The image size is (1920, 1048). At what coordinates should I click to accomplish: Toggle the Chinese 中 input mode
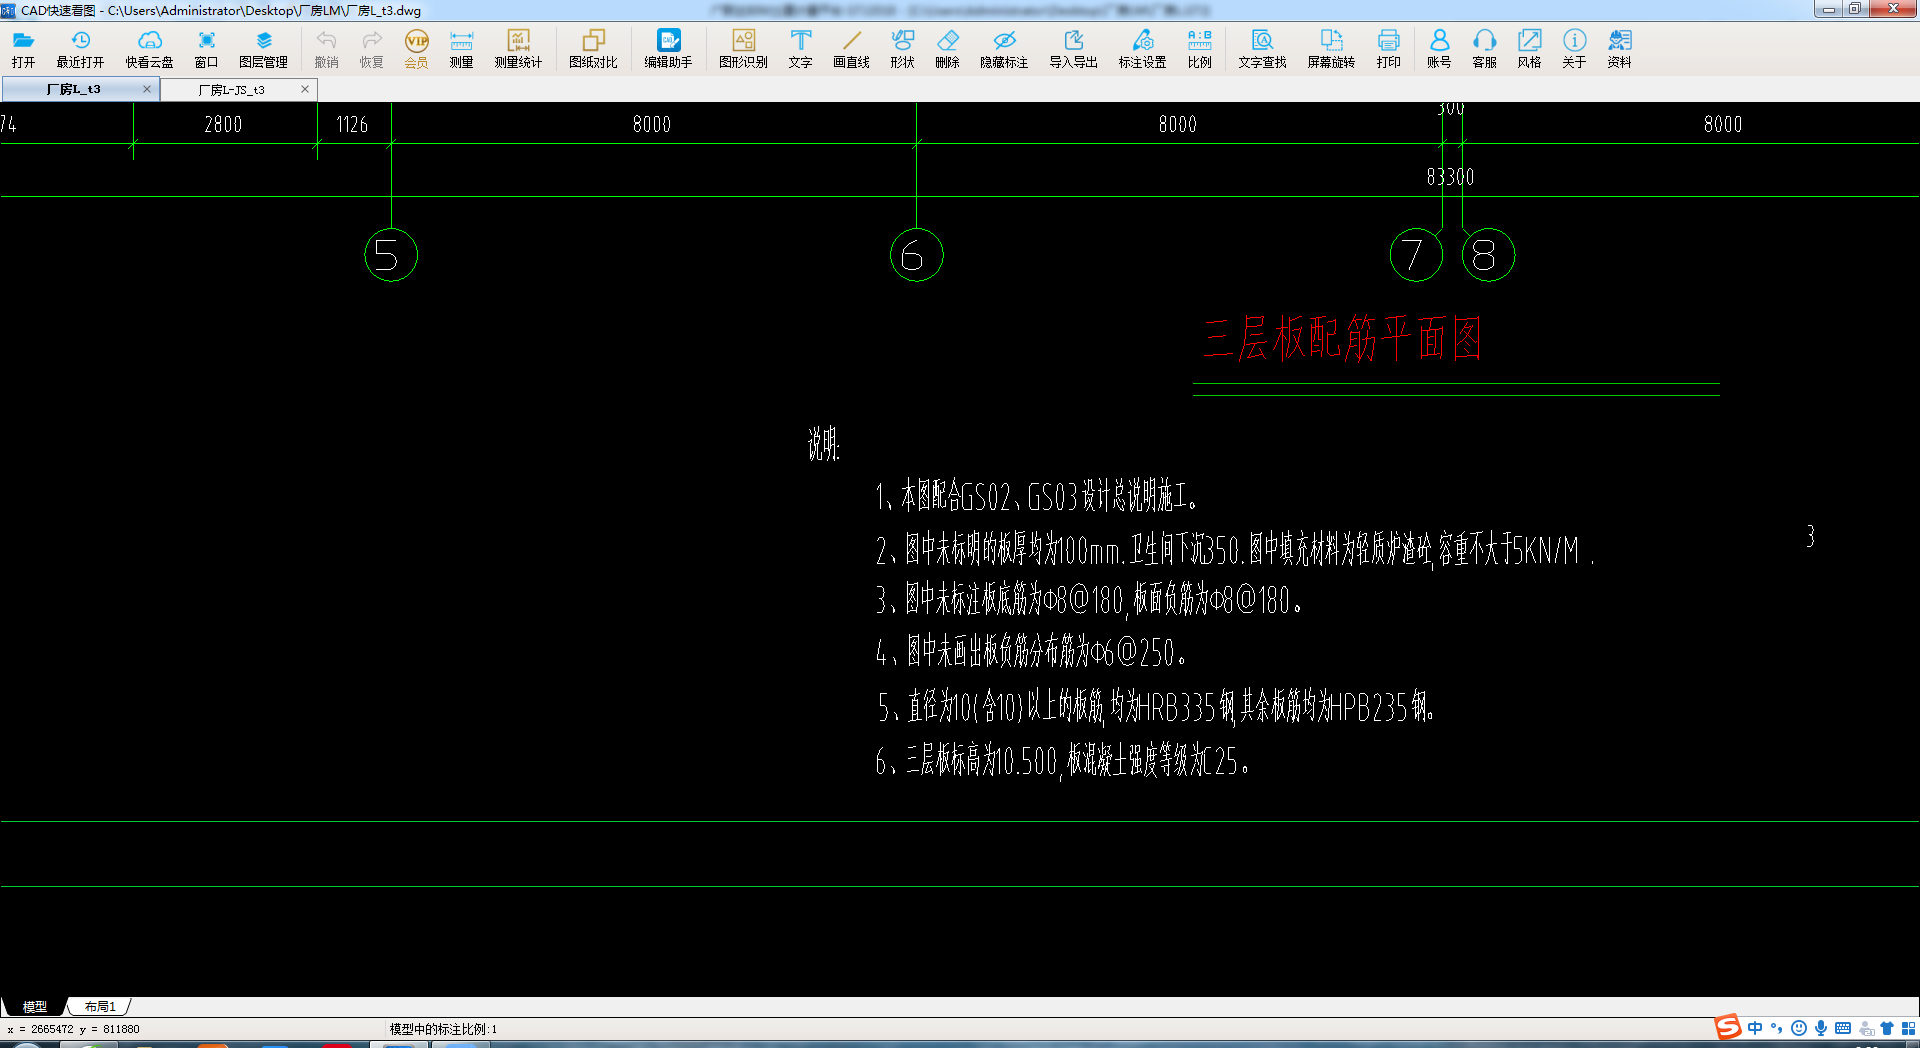[1755, 1028]
